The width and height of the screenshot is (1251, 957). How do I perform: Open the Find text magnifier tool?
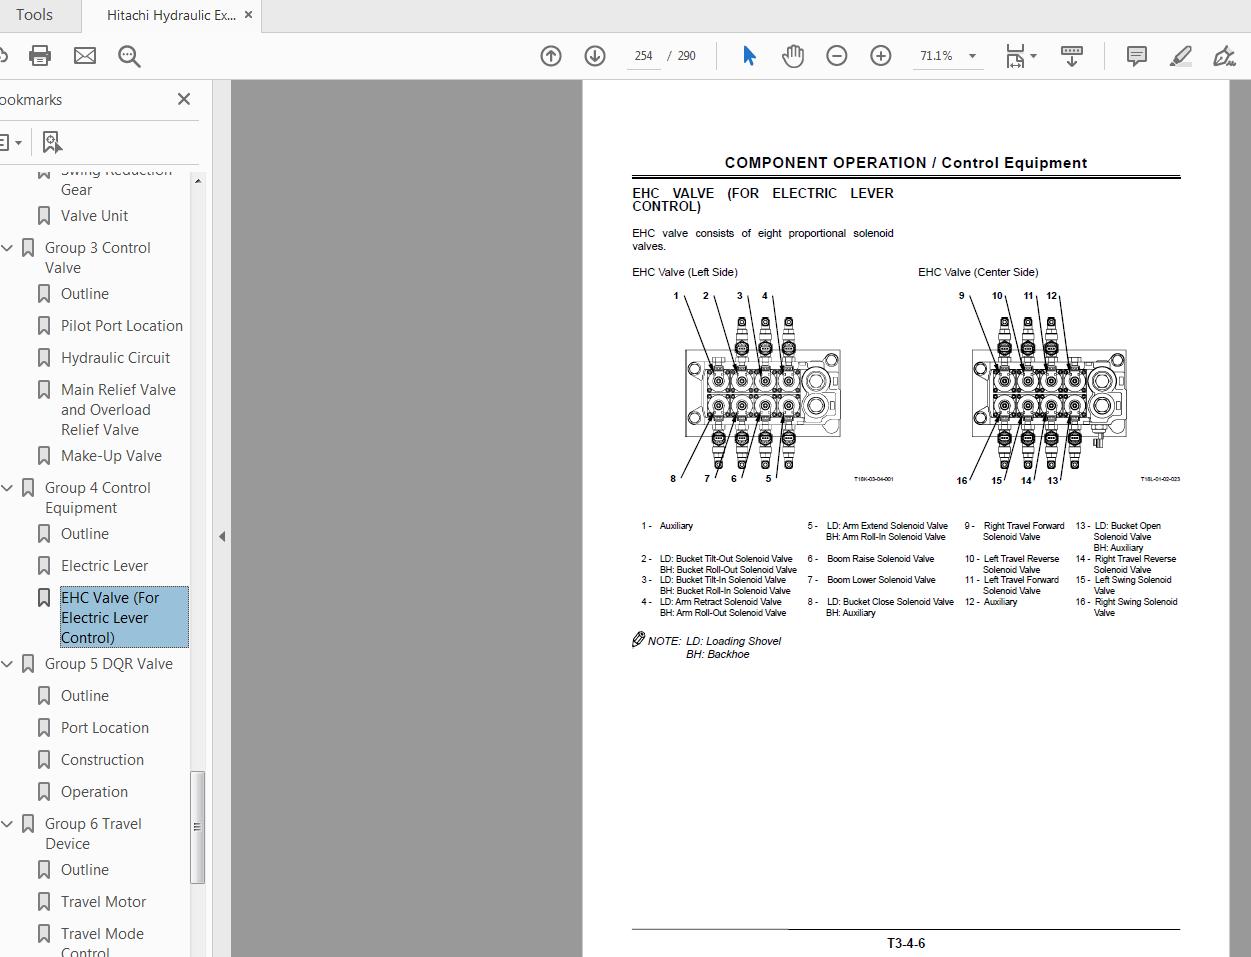129,56
